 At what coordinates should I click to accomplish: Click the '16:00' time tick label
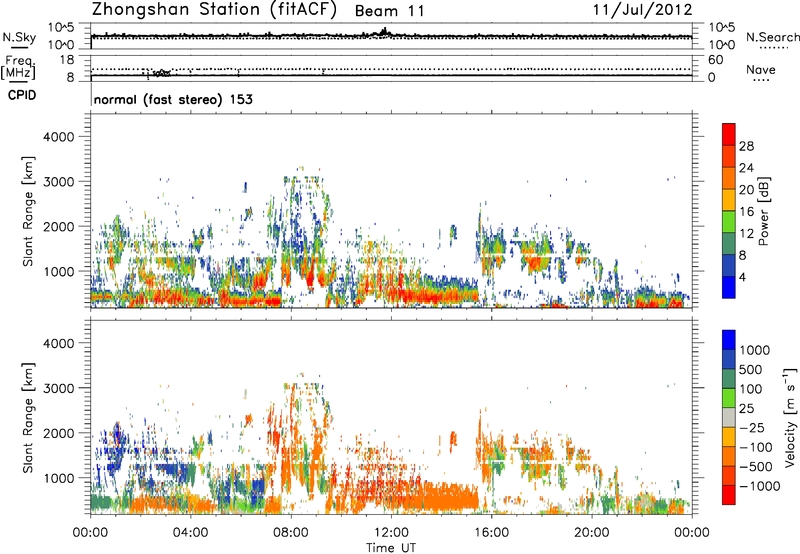[x=491, y=533]
